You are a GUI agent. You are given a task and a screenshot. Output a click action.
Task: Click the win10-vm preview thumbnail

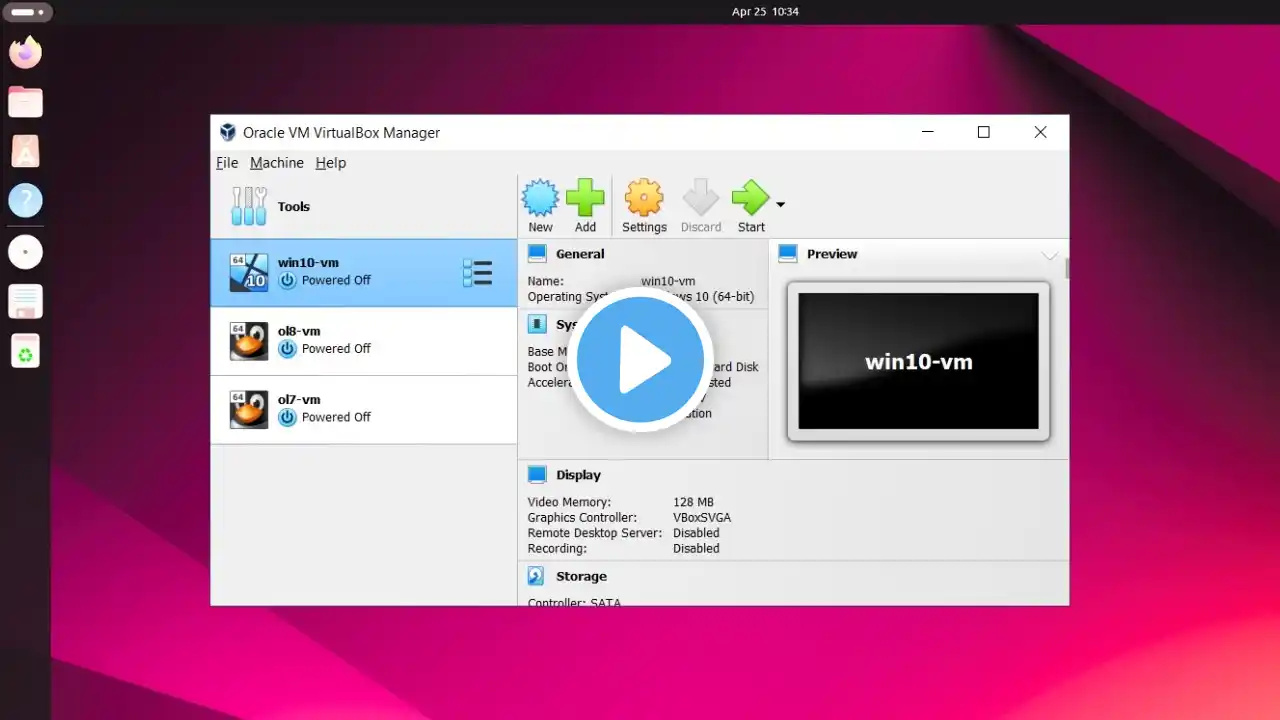point(918,361)
